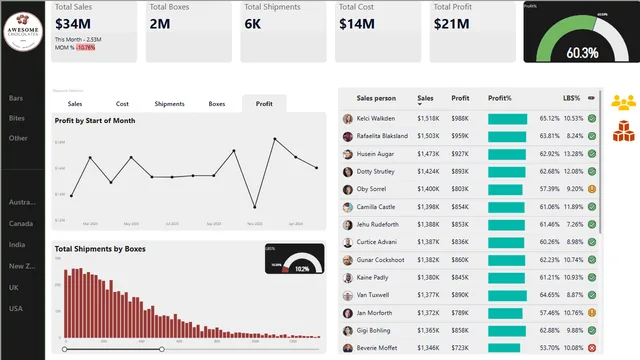640x360 pixels.
Task: Filter by India region
Action: (x=17, y=244)
